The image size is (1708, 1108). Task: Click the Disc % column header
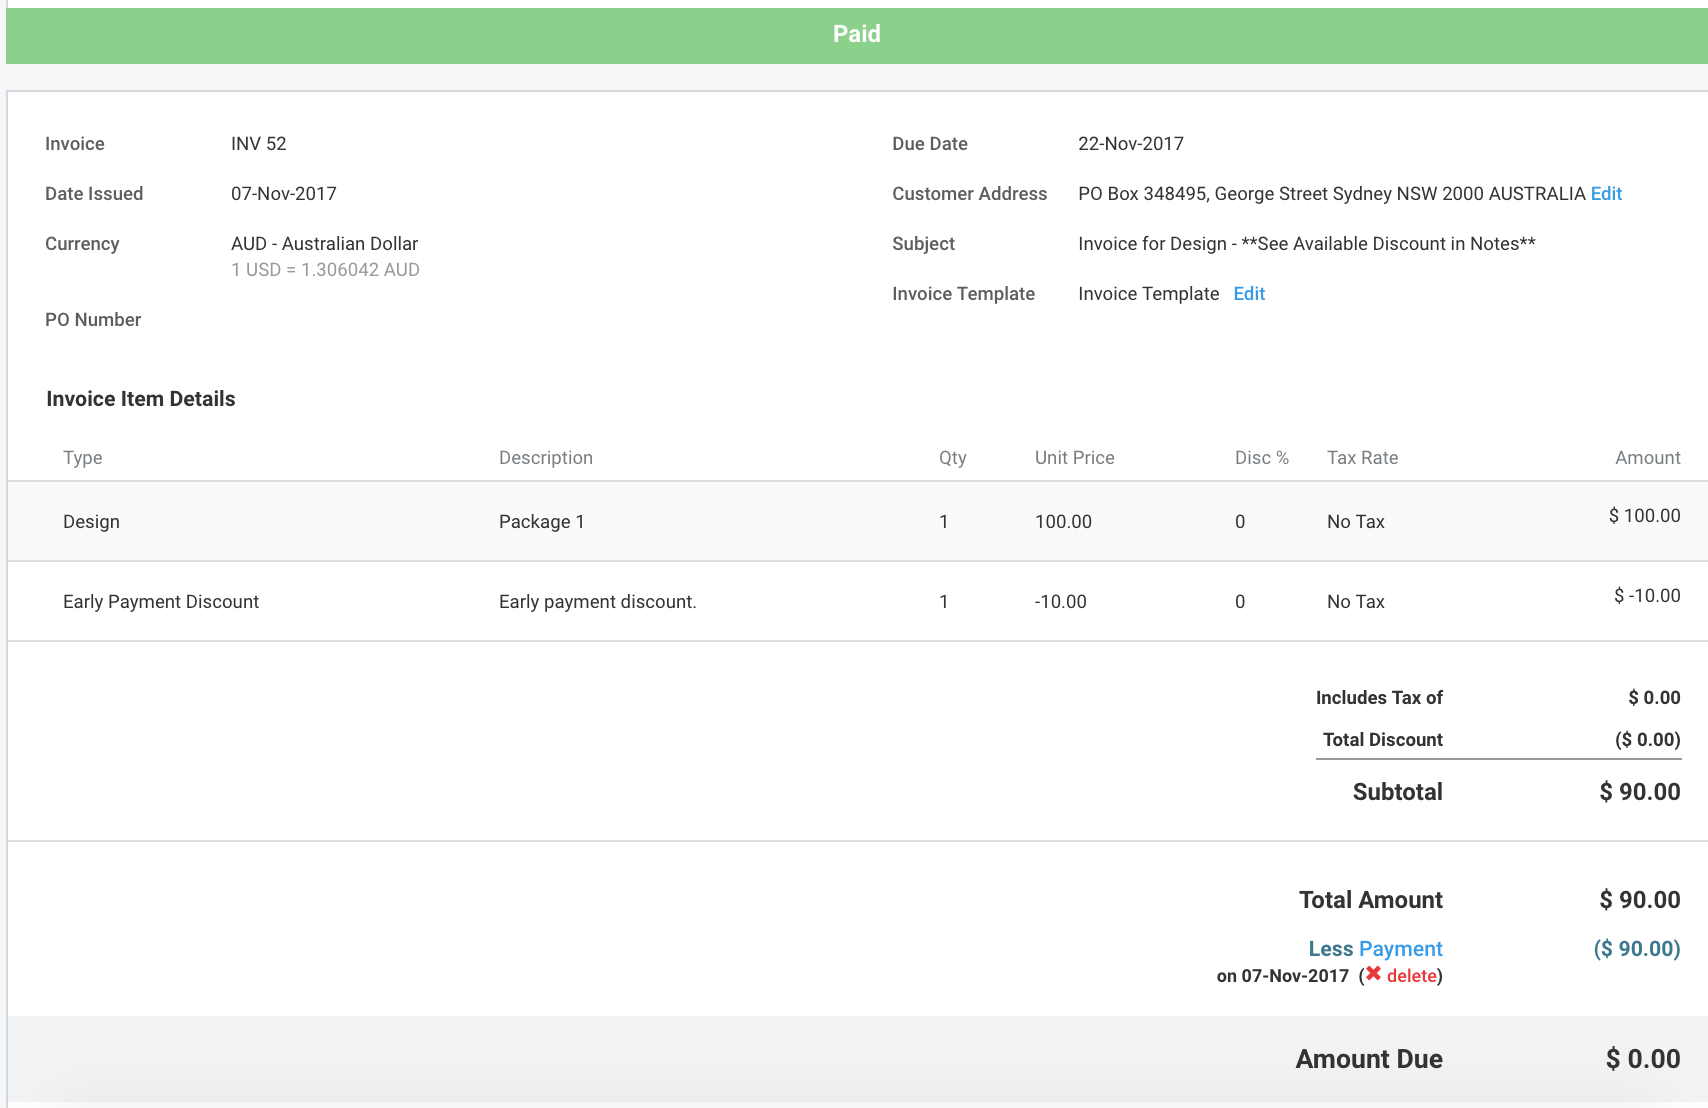coord(1262,458)
